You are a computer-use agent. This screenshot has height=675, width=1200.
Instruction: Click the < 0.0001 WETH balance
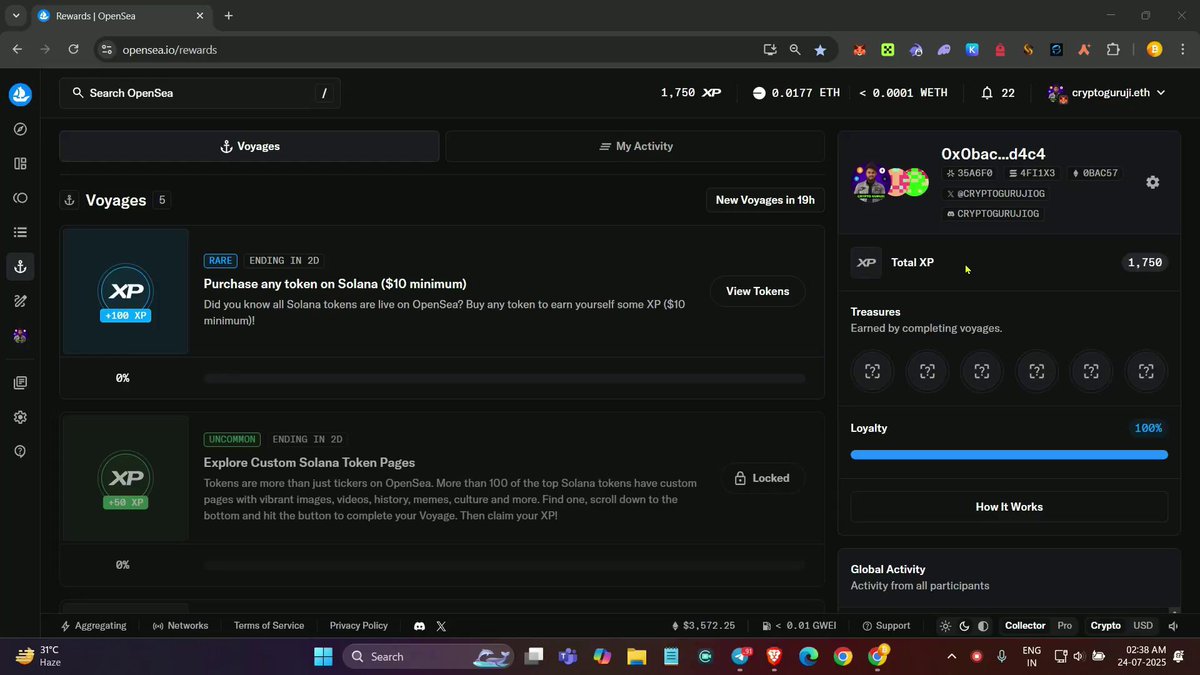click(903, 93)
